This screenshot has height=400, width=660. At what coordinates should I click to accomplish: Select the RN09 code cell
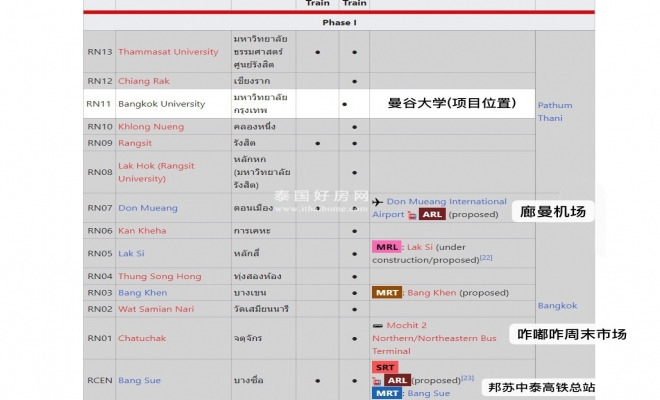pyautogui.click(x=99, y=143)
